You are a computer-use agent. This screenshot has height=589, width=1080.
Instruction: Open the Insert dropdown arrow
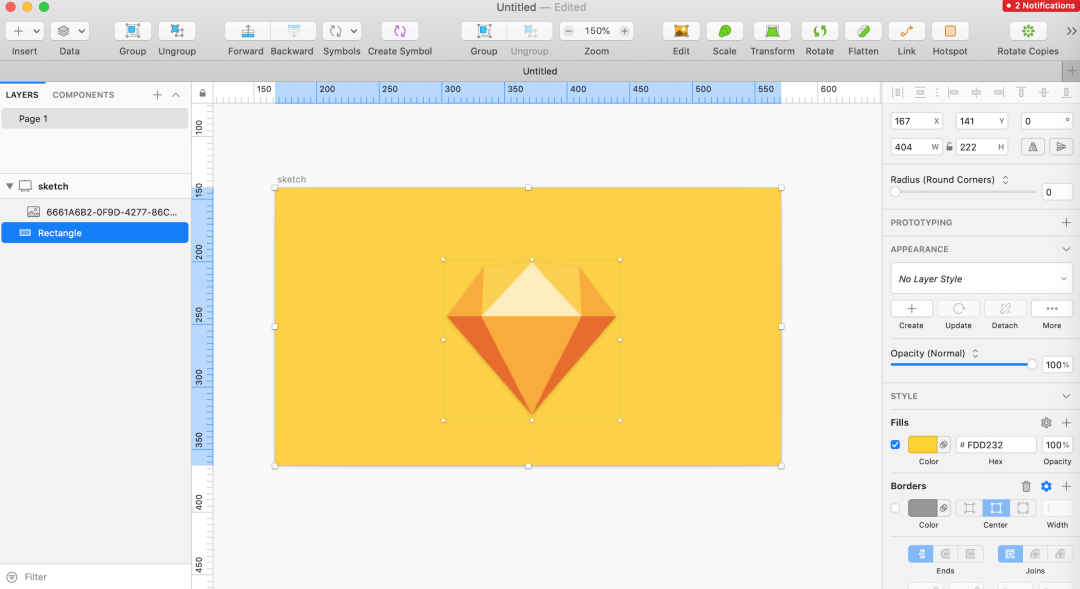click(37, 31)
